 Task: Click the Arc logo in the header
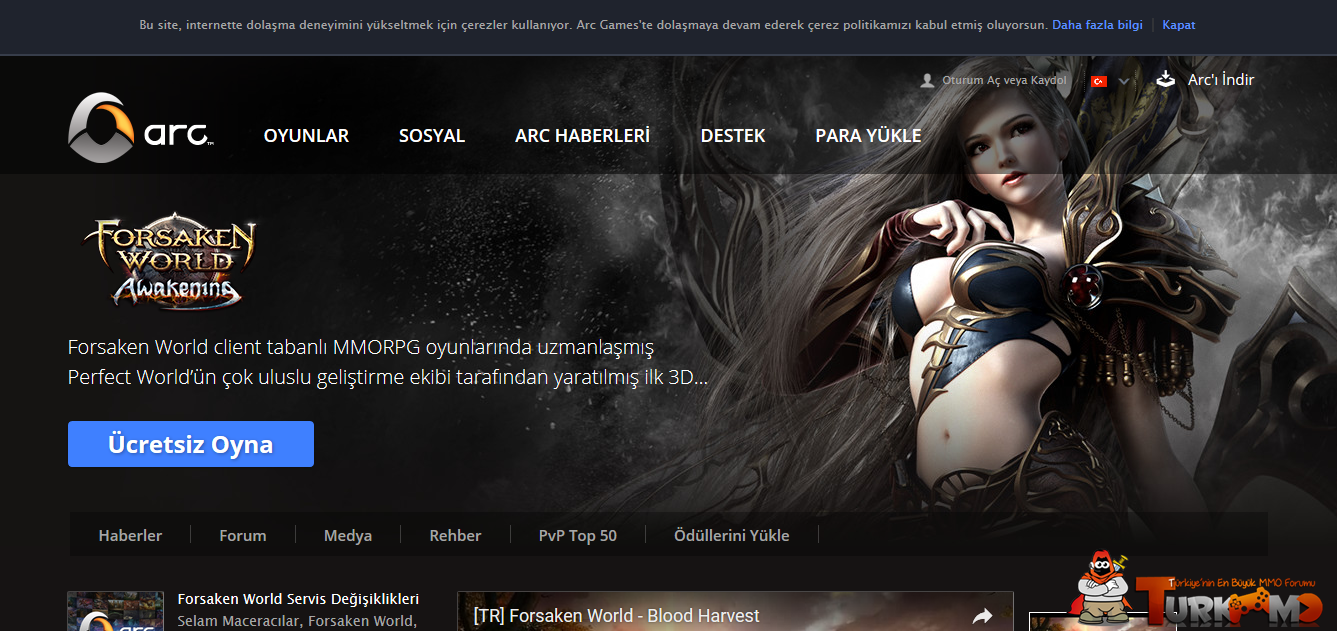pyautogui.click(x=141, y=127)
